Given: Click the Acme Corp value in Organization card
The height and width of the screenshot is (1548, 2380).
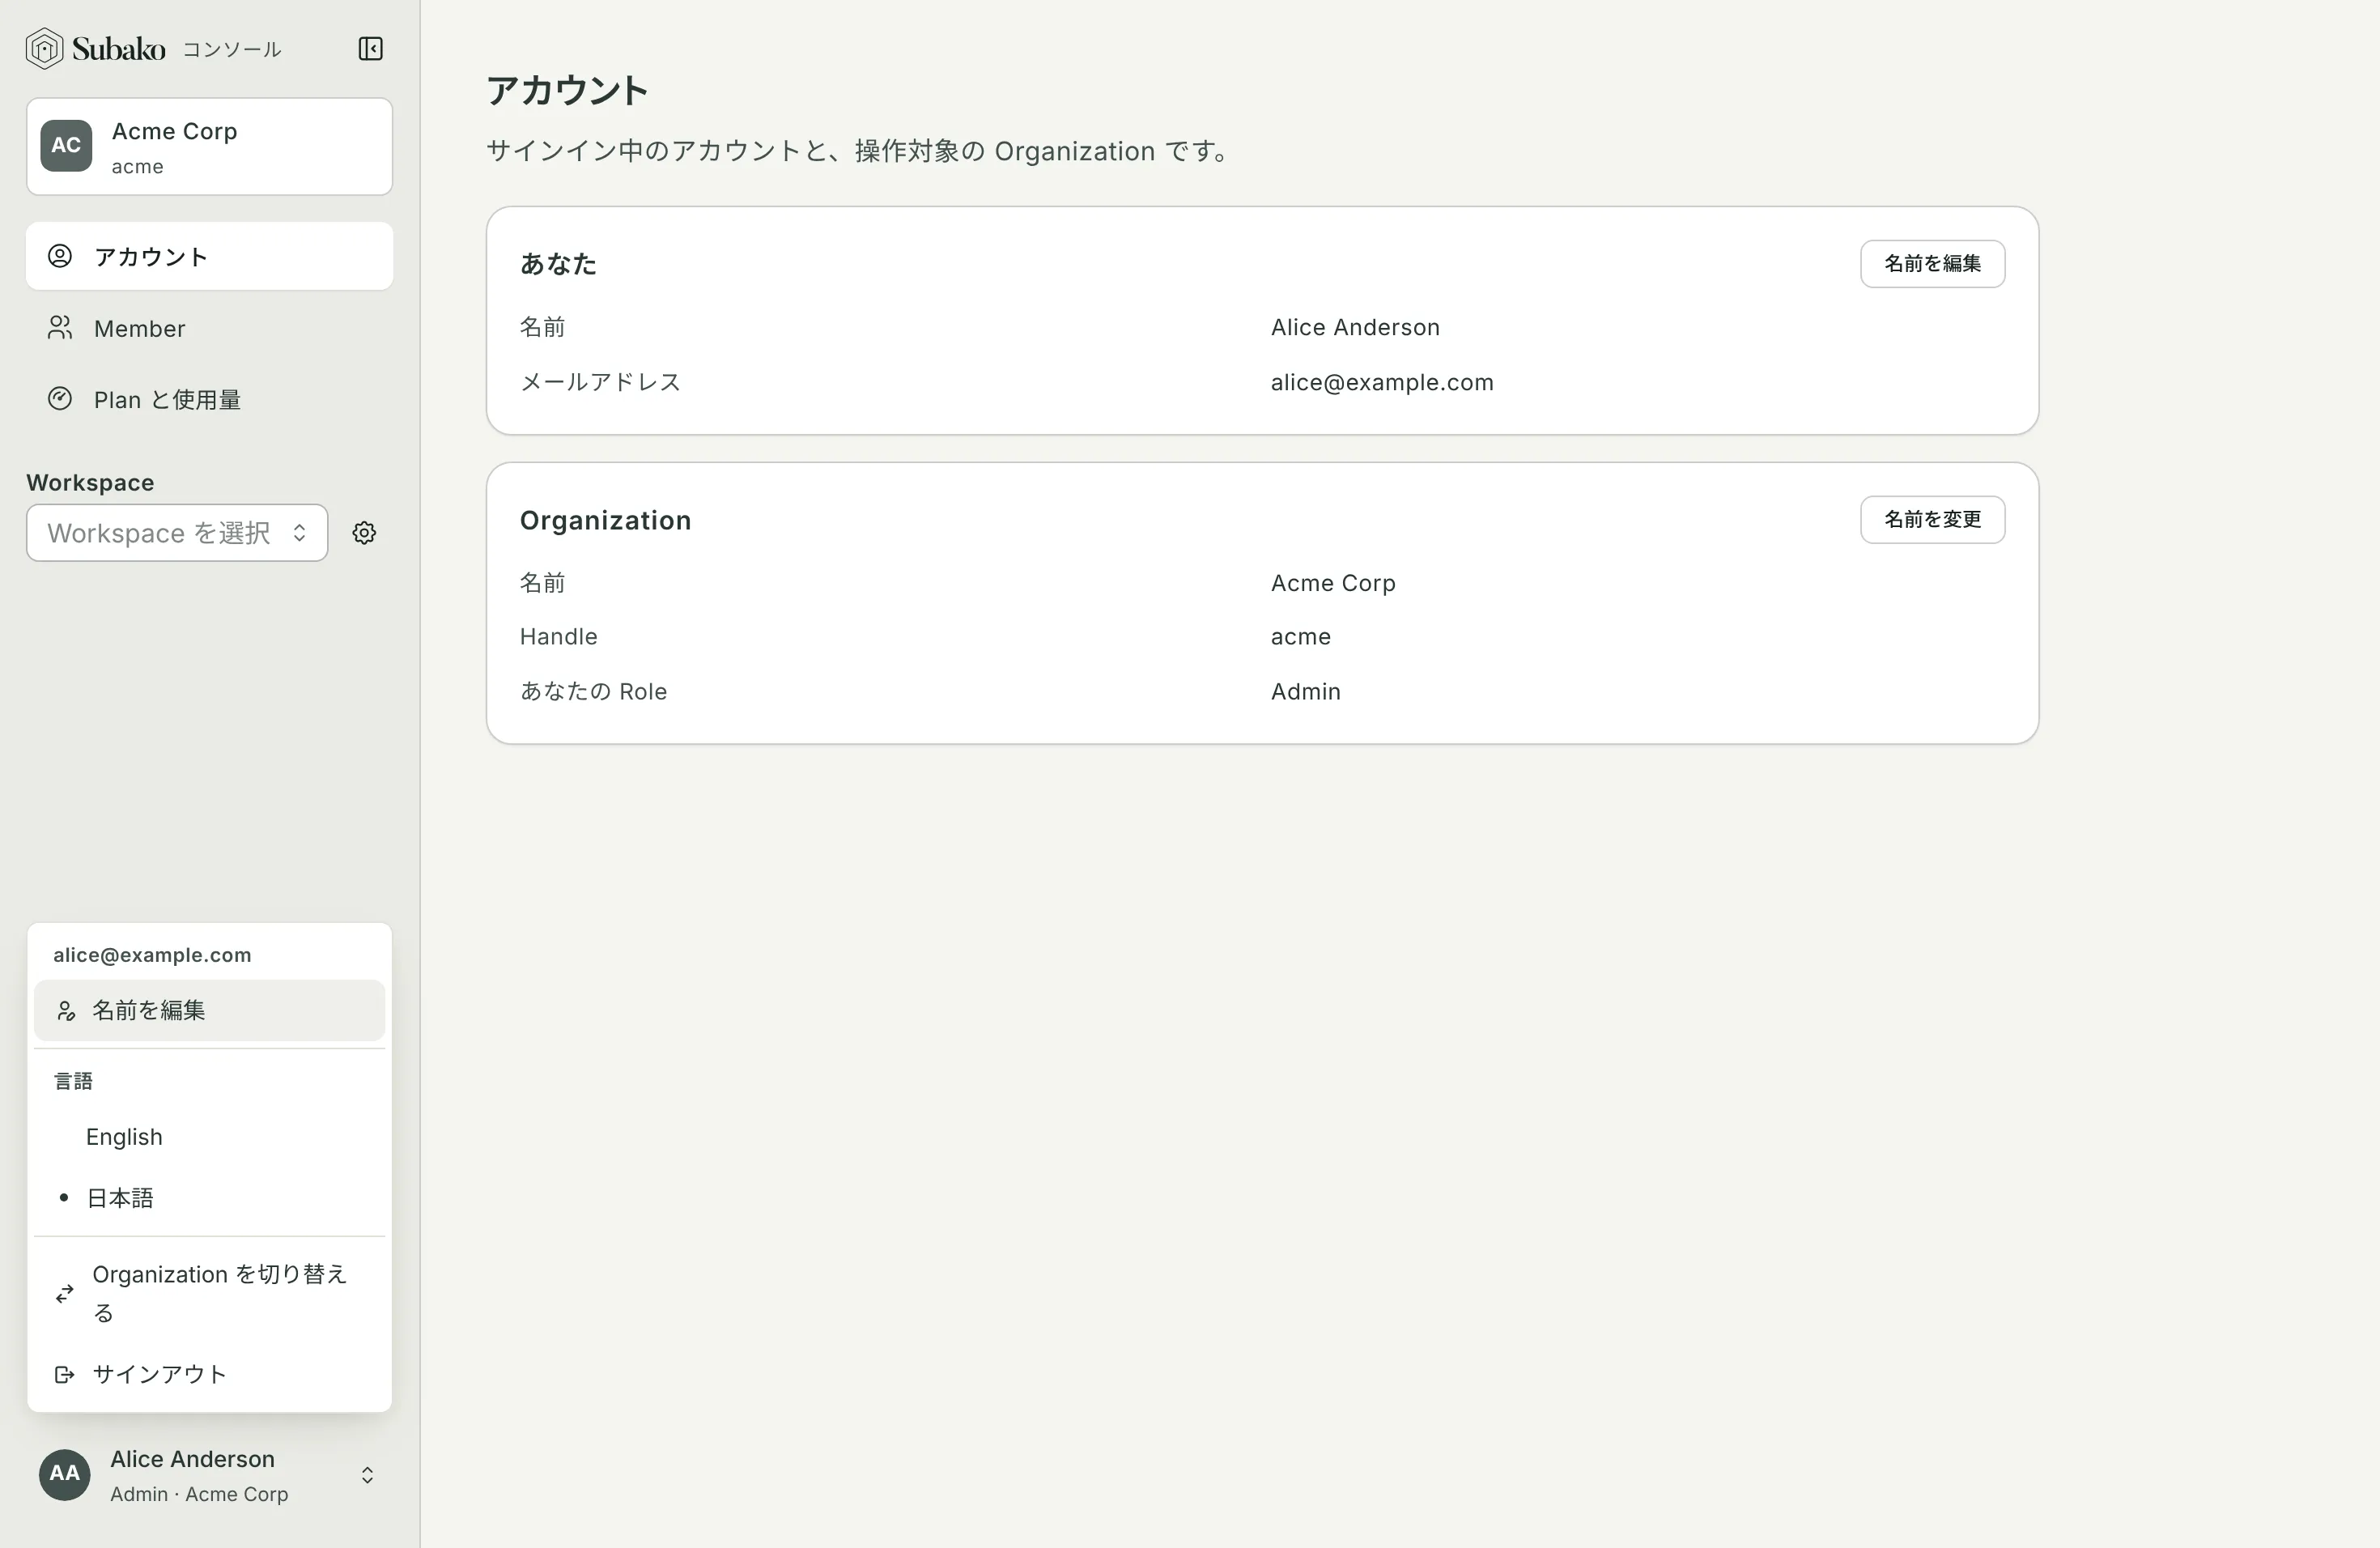Looking at the screenshot, I should click(1333, 583).
